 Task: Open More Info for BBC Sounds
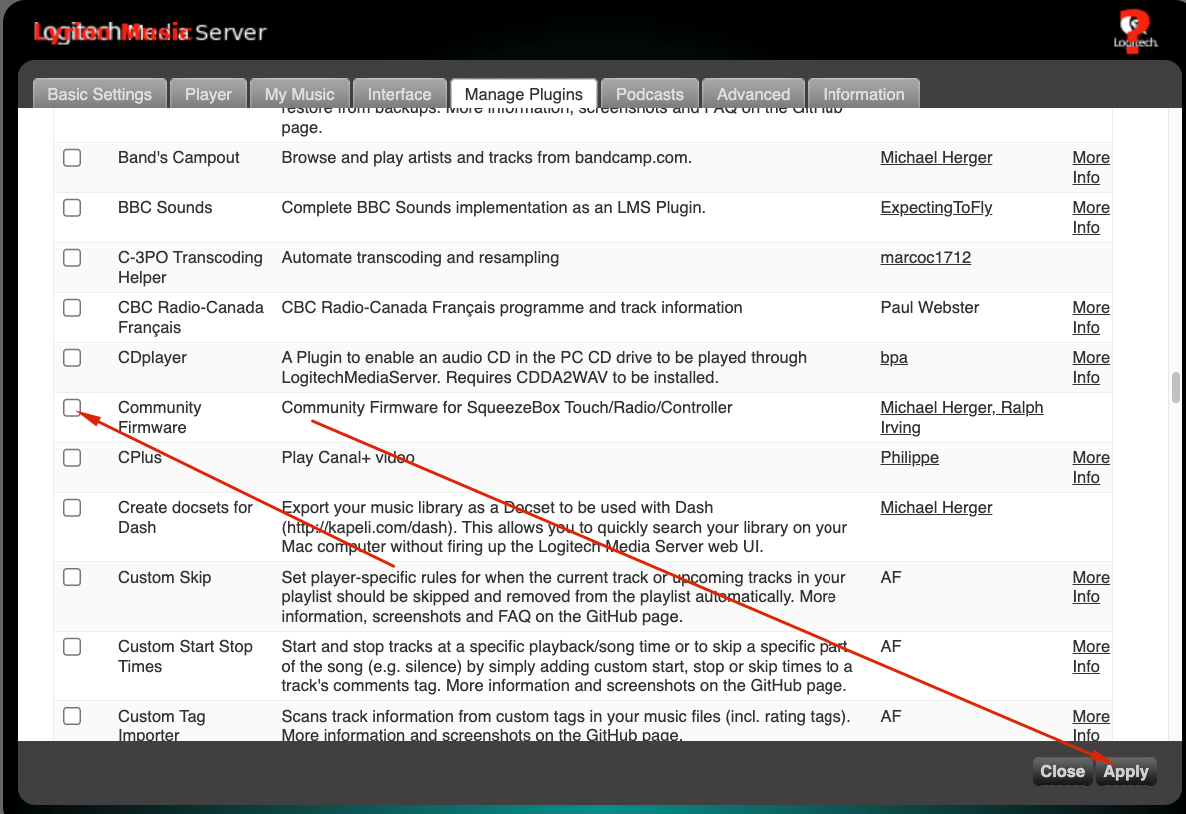(1090, 217)
